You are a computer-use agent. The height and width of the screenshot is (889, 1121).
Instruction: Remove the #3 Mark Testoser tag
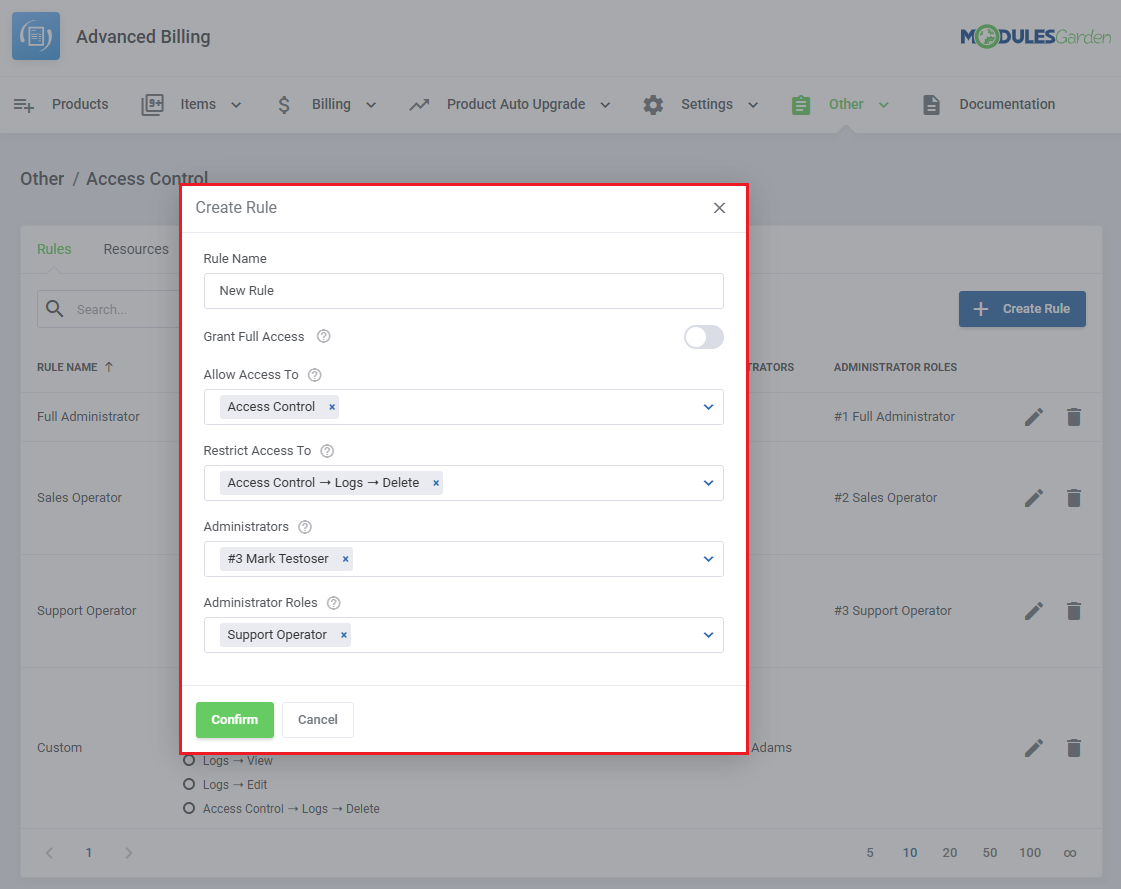[346, 559]
